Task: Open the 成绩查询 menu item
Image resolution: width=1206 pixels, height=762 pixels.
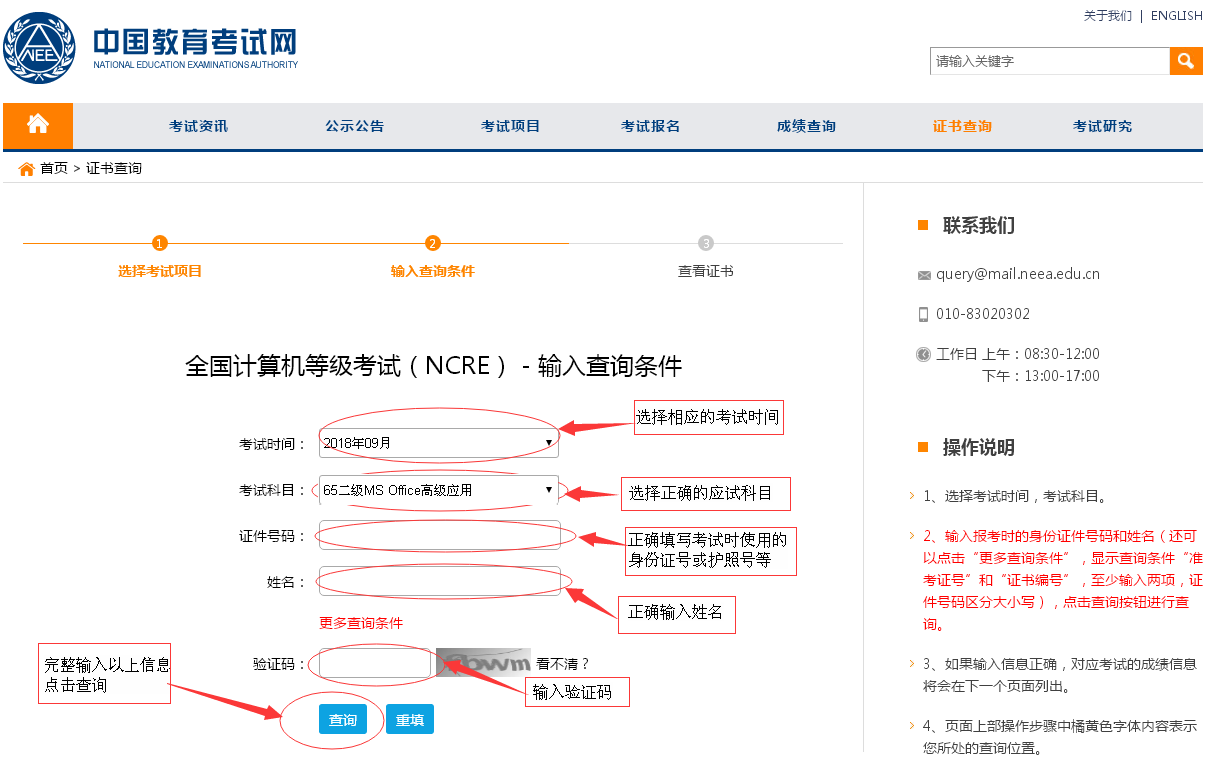Action: coord(806,126)
